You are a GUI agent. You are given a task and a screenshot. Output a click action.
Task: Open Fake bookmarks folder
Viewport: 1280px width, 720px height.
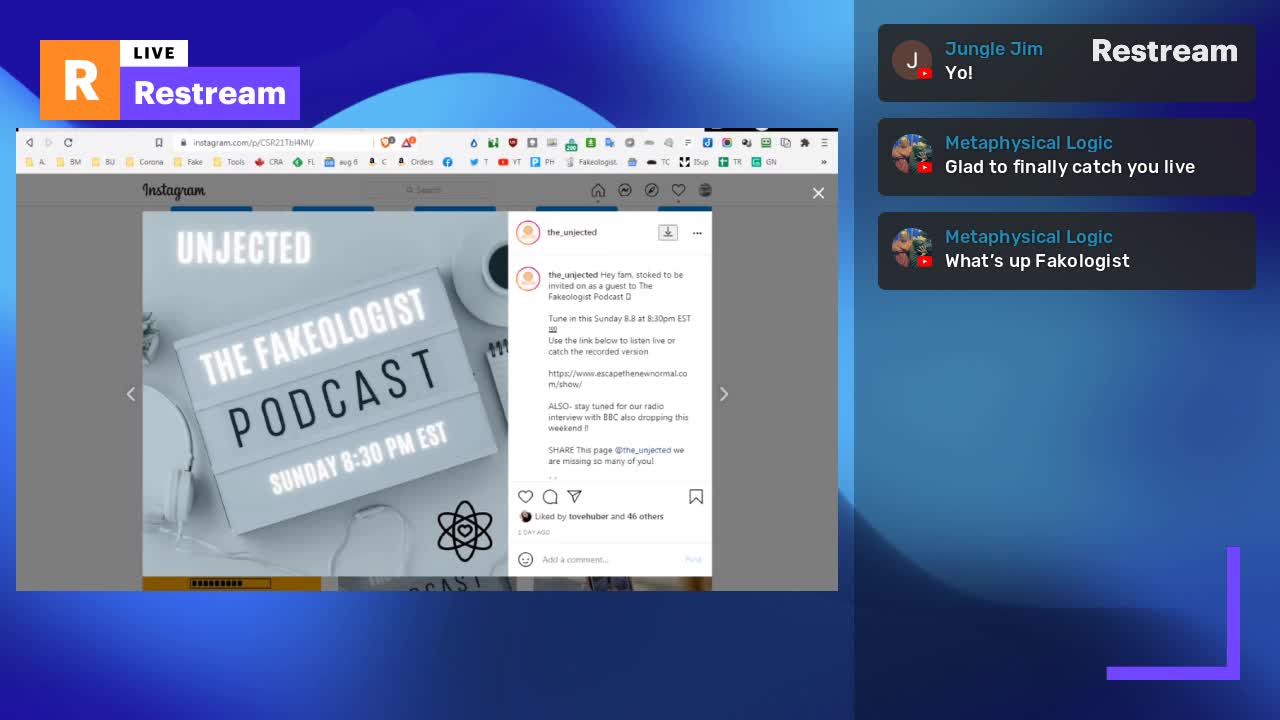(x=187, y=162)
